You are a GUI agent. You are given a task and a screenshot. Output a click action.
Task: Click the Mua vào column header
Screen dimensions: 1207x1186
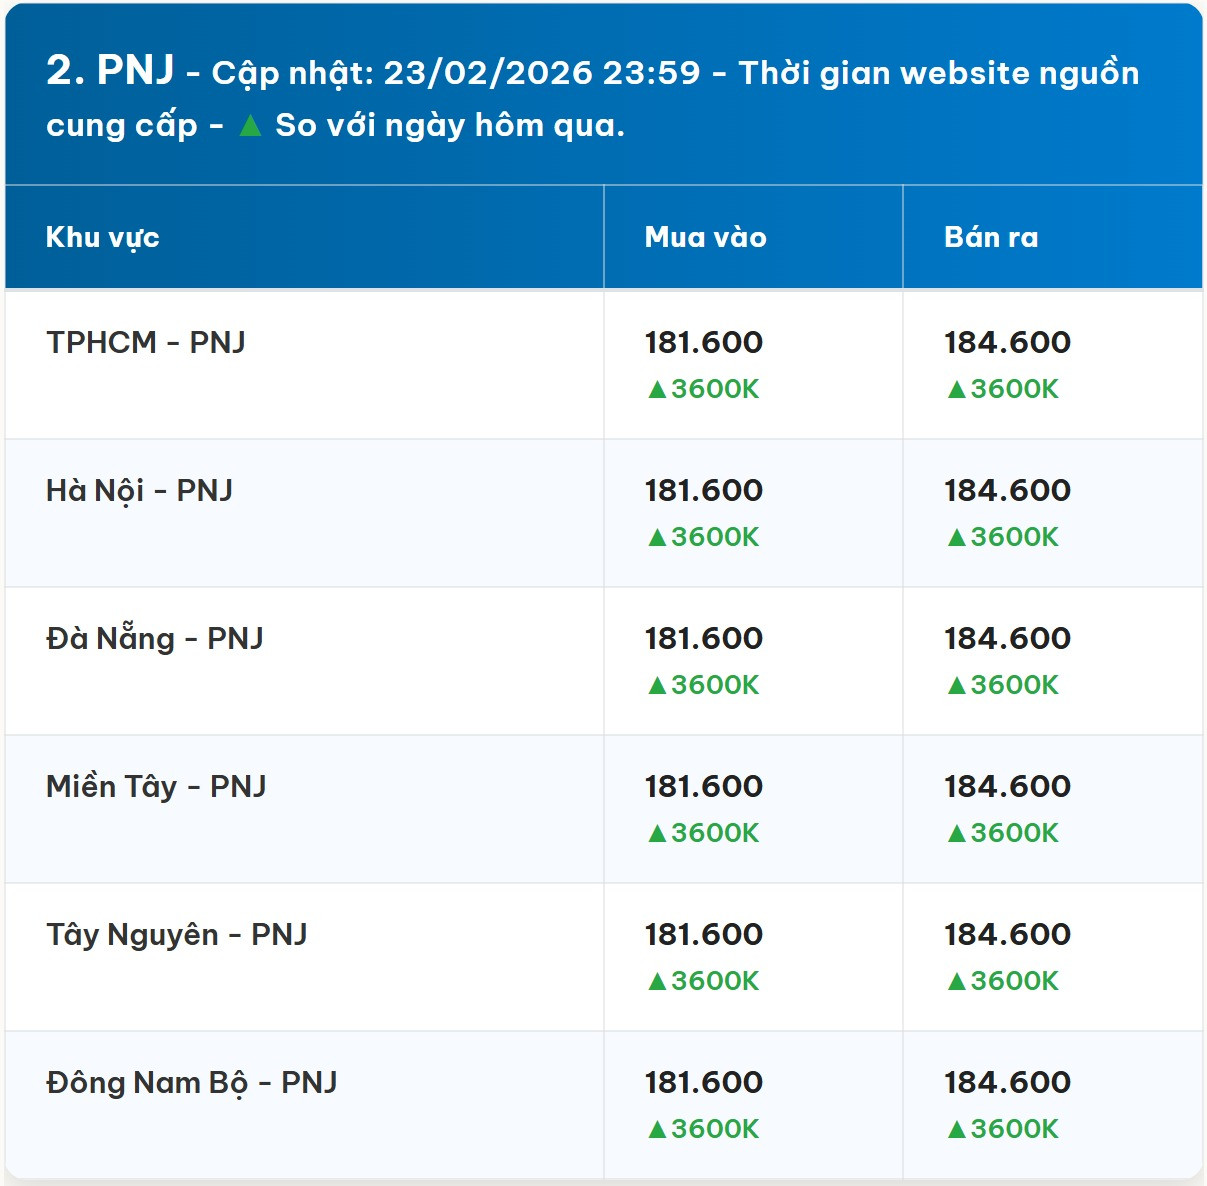[x=705, y=238]
